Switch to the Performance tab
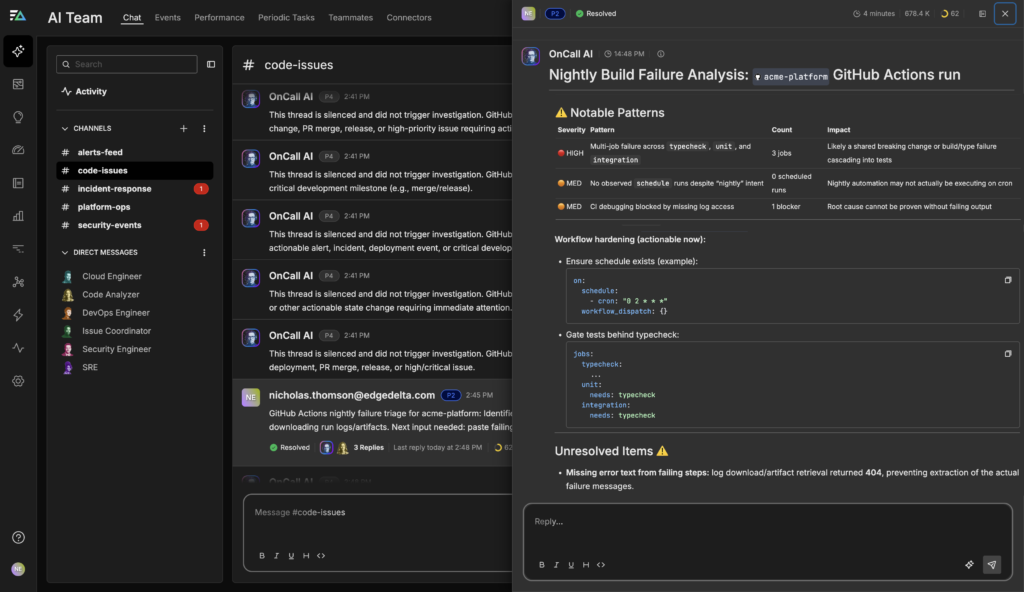 219,18
